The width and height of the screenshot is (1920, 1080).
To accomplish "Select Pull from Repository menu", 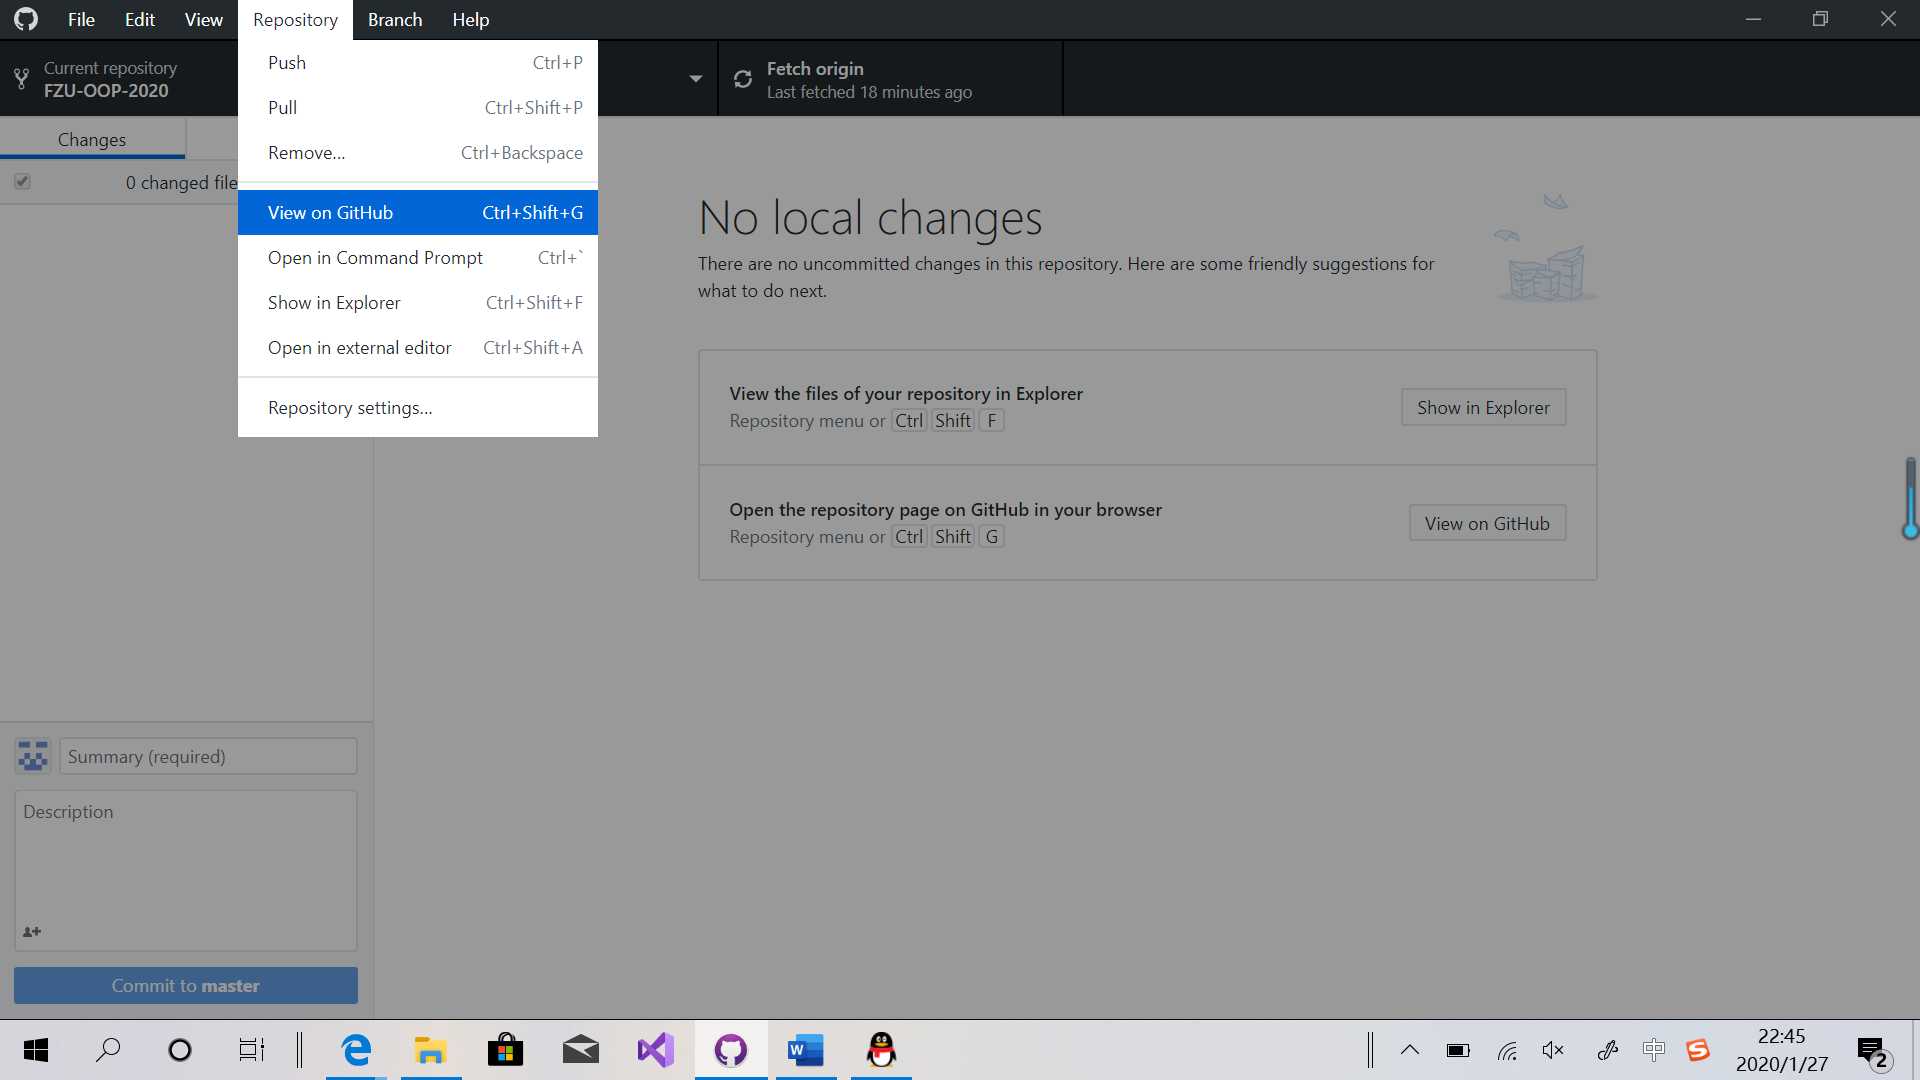I will [x=418, y=108].
